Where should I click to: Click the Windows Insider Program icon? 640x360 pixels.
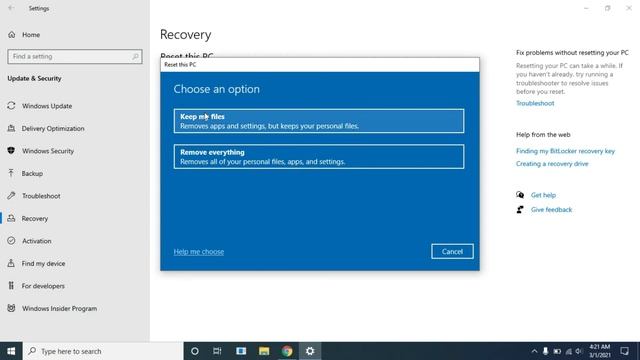point(11,308)
